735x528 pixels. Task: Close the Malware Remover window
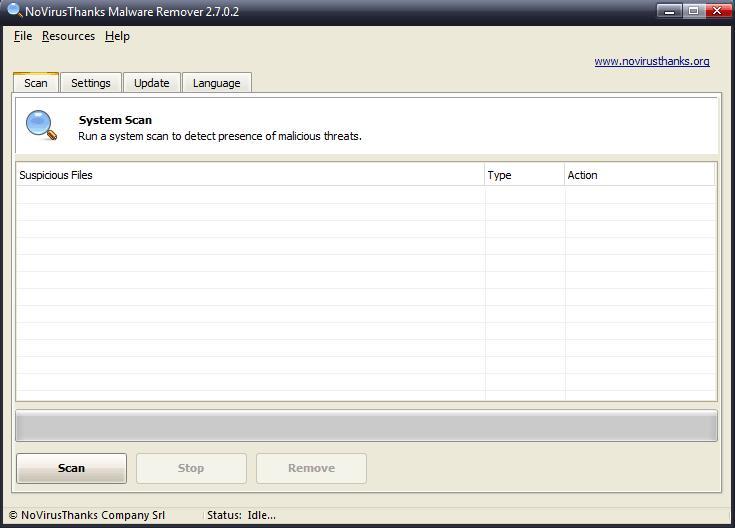click(x=718, y=11)
